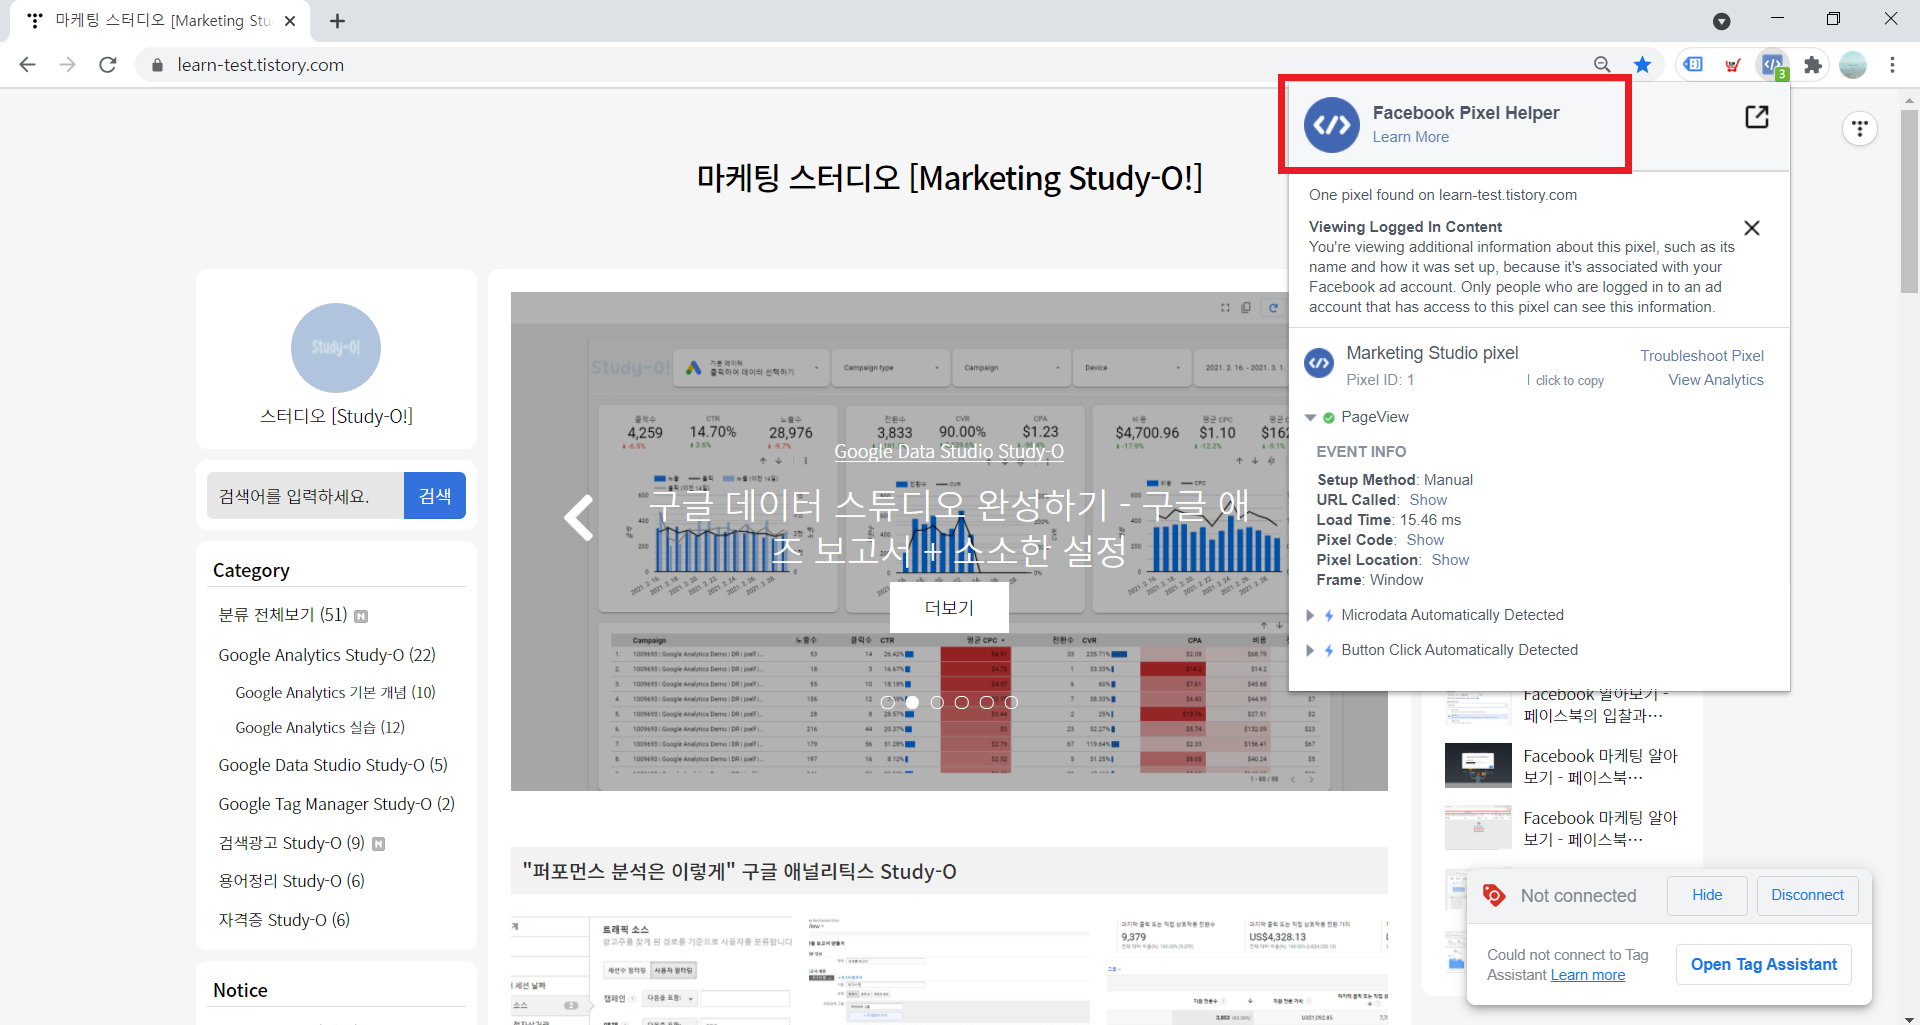Click Disconnect in Tag Assistant

point(1807,895)
